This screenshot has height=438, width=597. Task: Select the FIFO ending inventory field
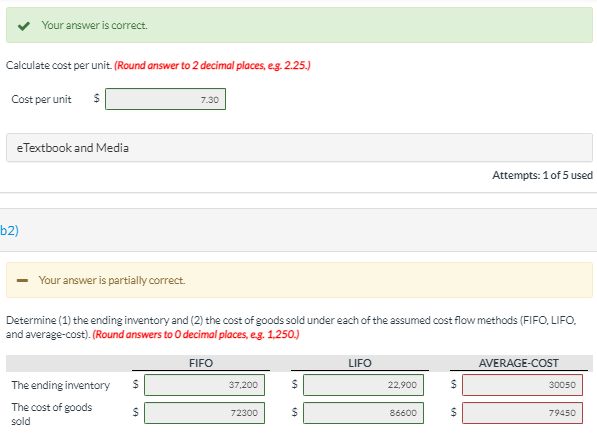[204, 385]
